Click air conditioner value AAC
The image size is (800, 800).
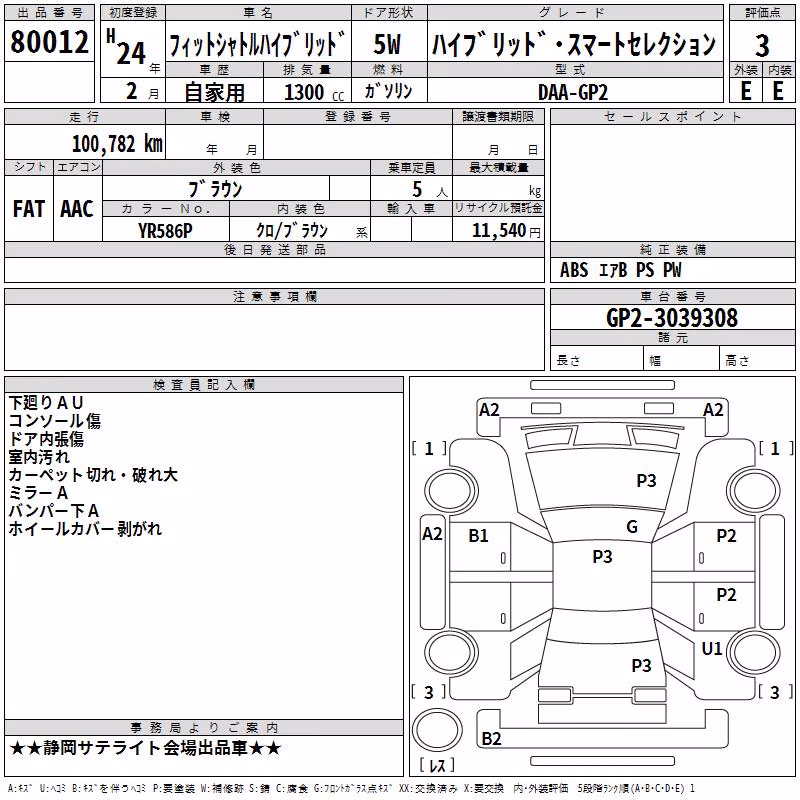(x=77, y=209)
